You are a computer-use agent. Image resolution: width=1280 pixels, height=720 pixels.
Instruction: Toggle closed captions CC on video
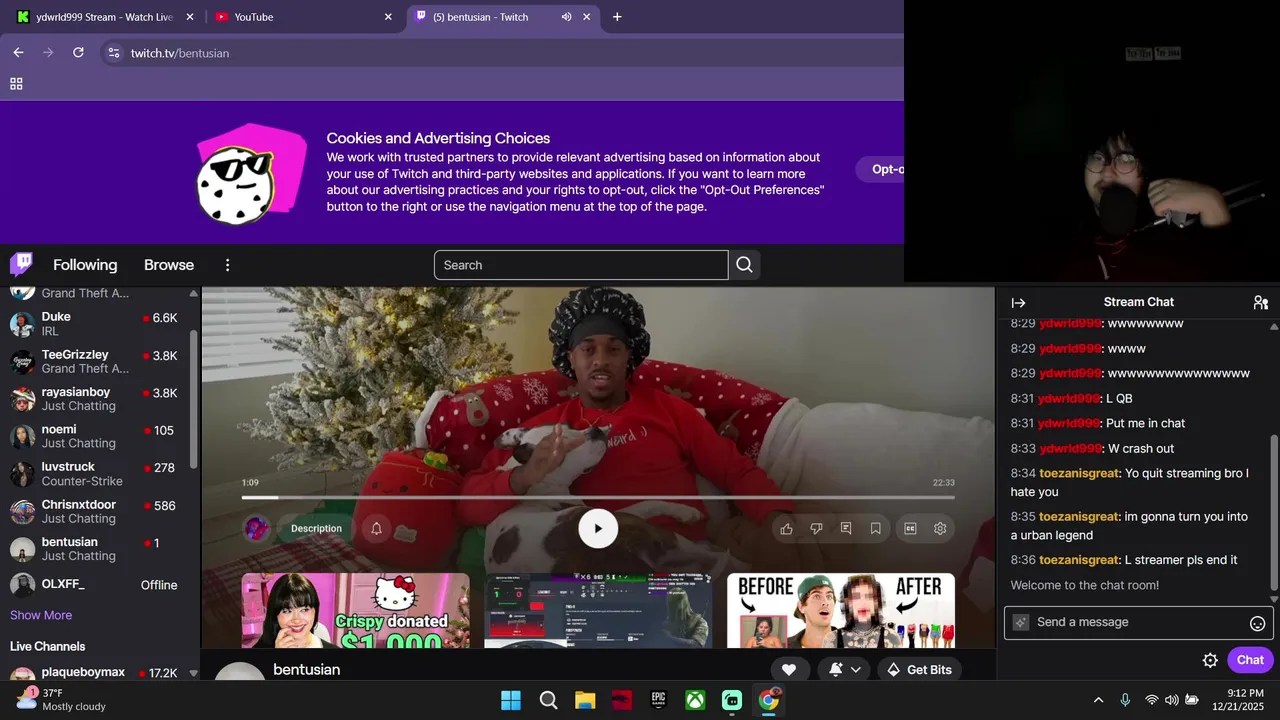pyautogui.click(x=910, y=529)
